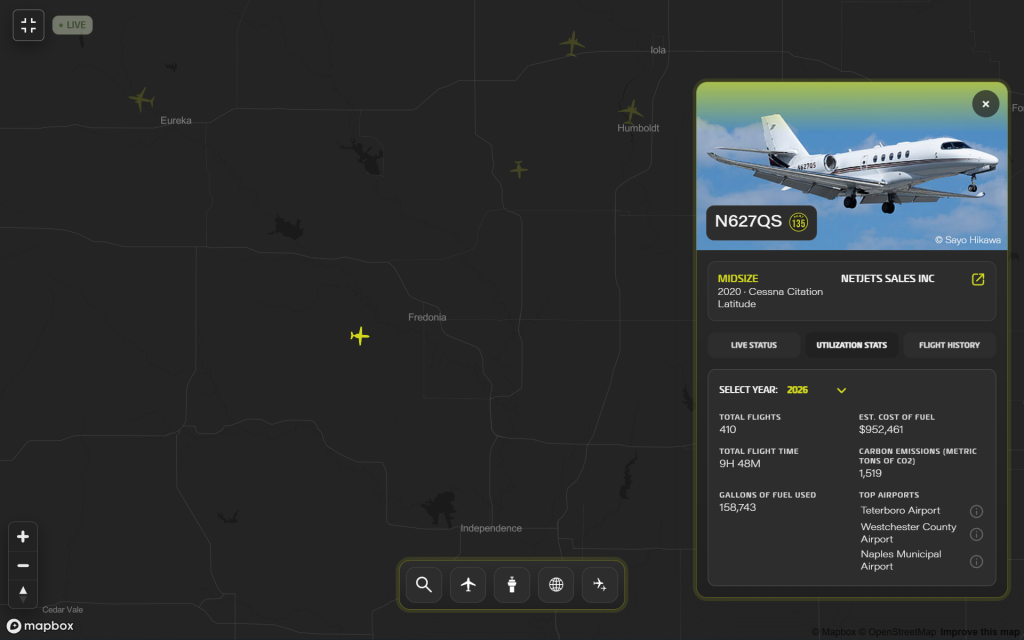Click the Naples Municipal Airport name
The width and height of the screenshot is (1024, 640).
(x=901, y=560)
